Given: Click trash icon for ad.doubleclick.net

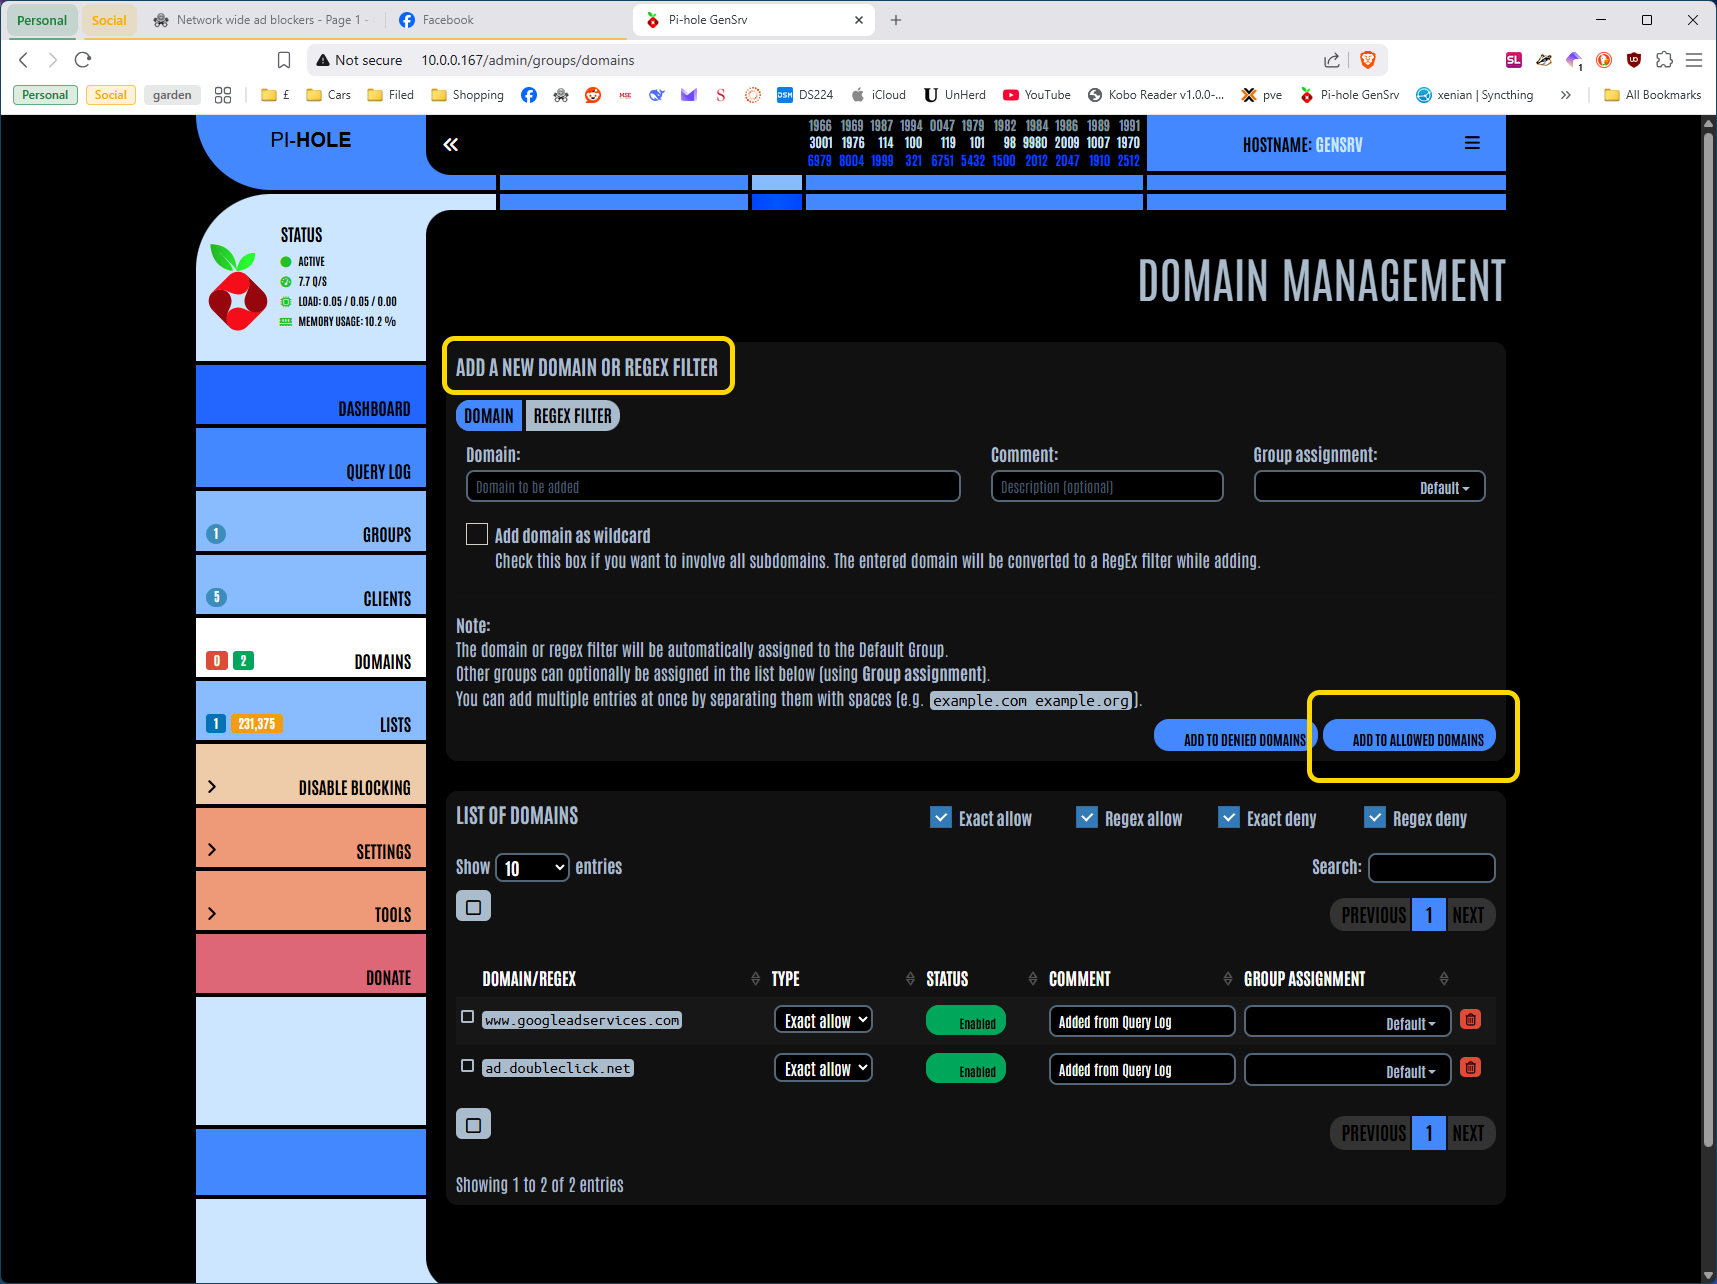Looking at the screenshot, I should click(1470, 1068).
